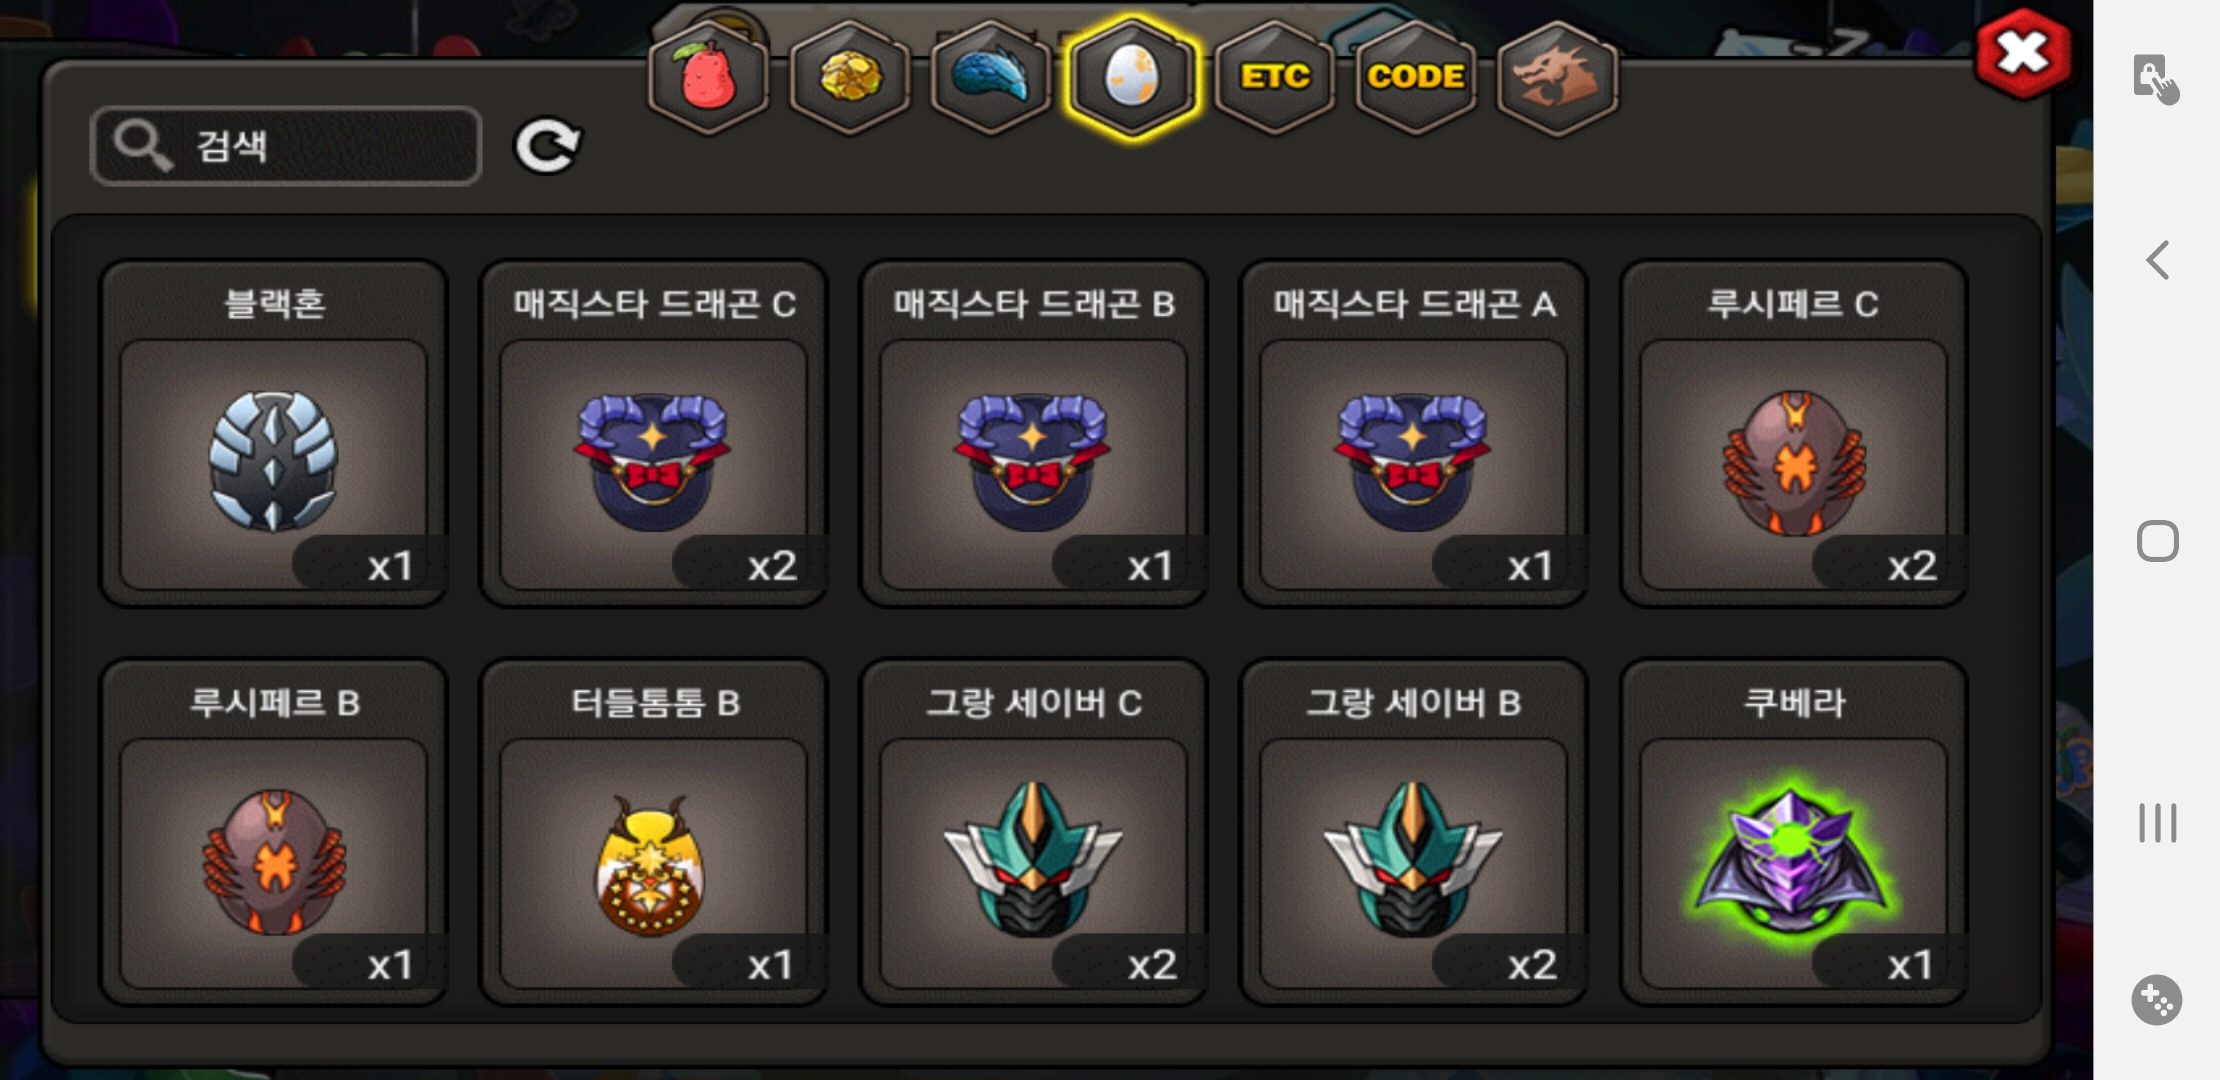Switch to the CODE tab
The image size is (2220, 1080).
click(1416, 77)
